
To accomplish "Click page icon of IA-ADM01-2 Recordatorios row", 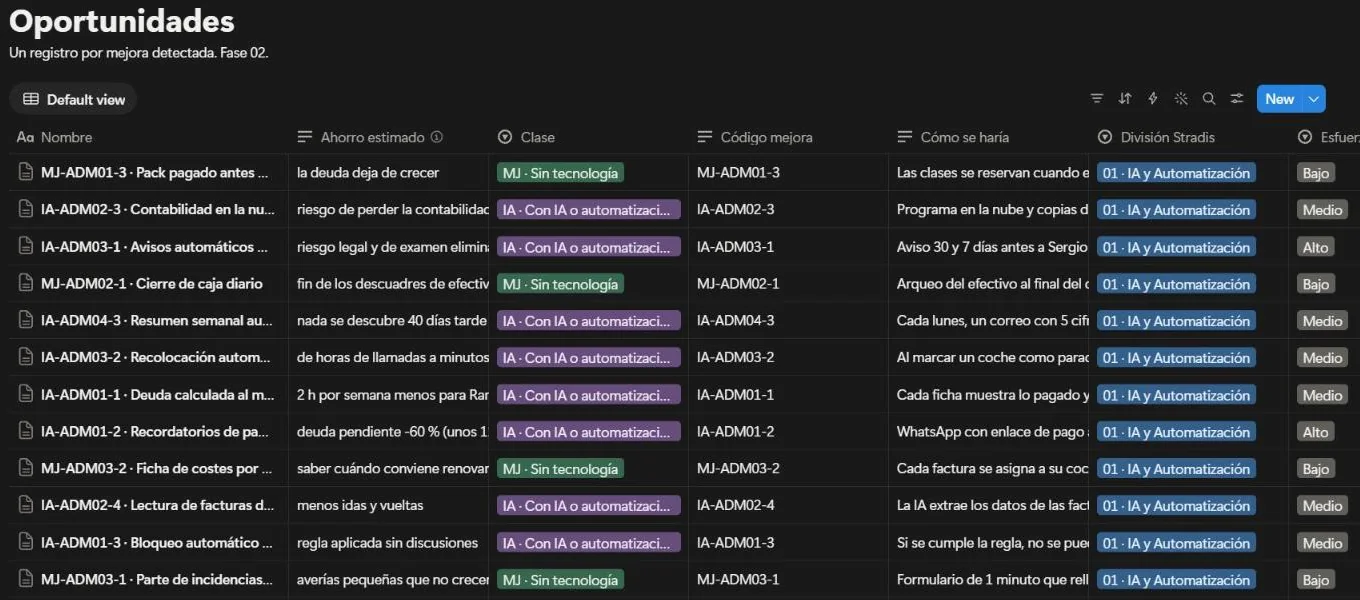I will pos(26,432).
